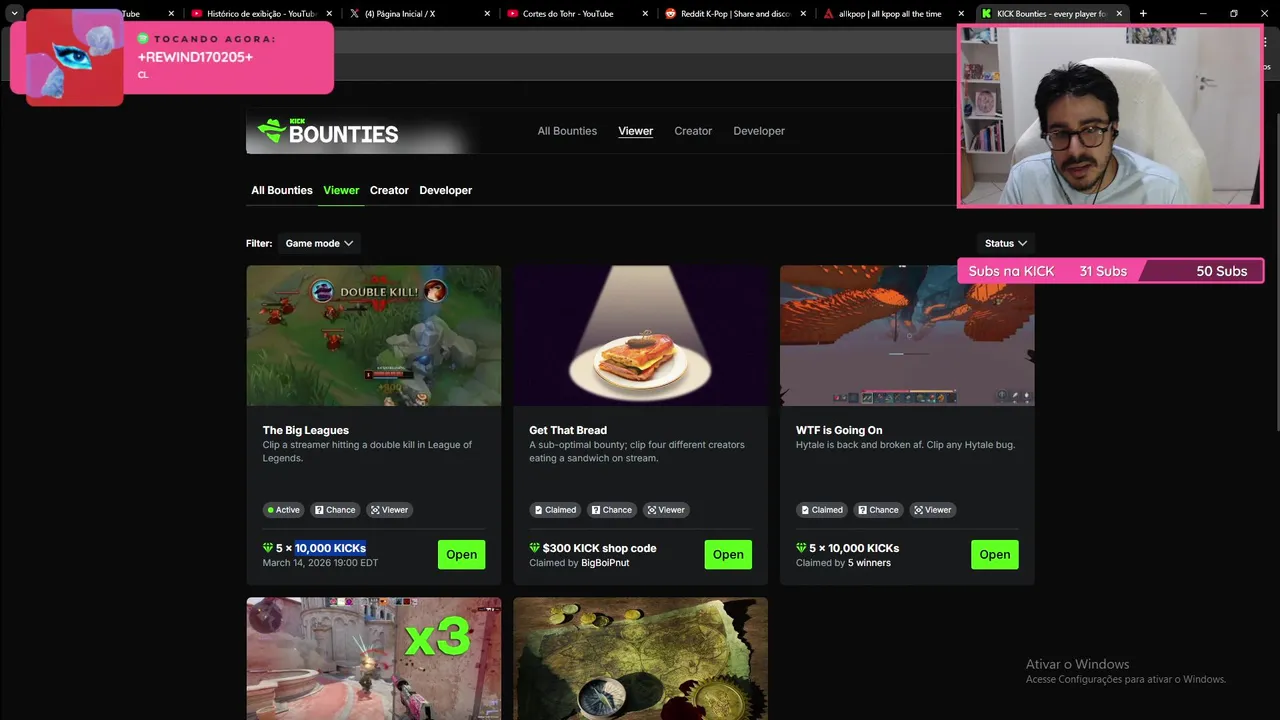This screenshot has width=1280, height=720.
Task: Close the Reddit K-Pop tab
Action: click(x=803, y=14)
